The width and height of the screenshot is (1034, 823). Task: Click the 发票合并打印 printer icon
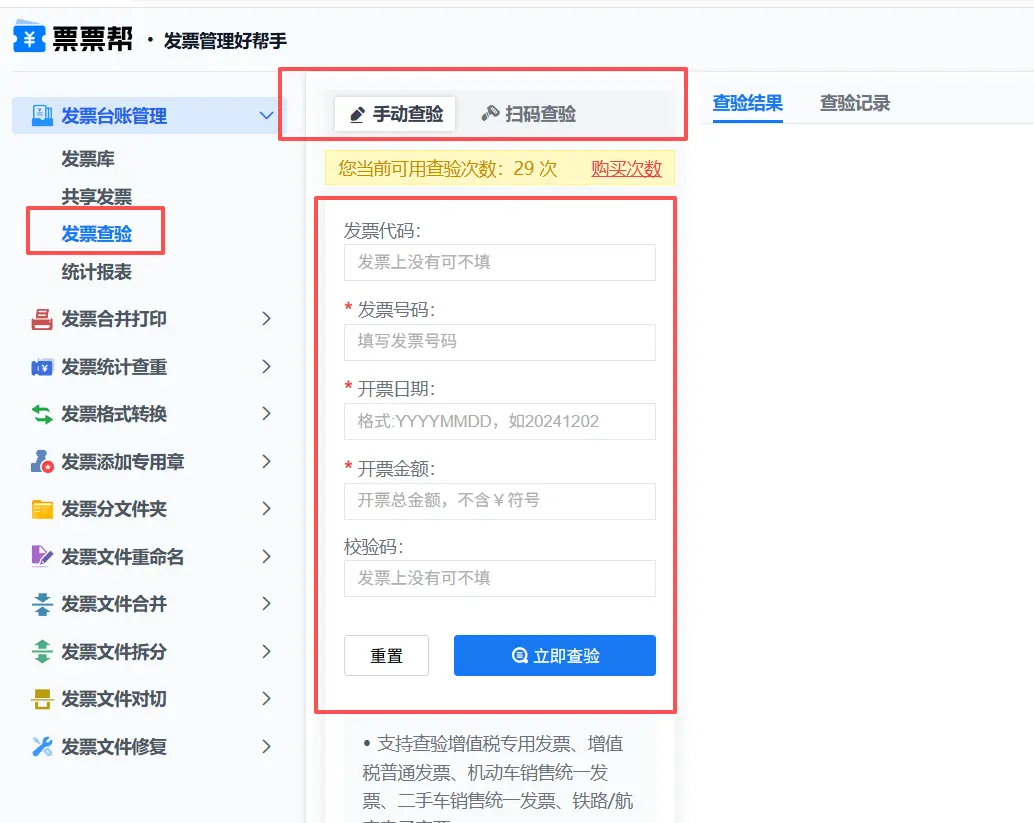click(42, 319)
